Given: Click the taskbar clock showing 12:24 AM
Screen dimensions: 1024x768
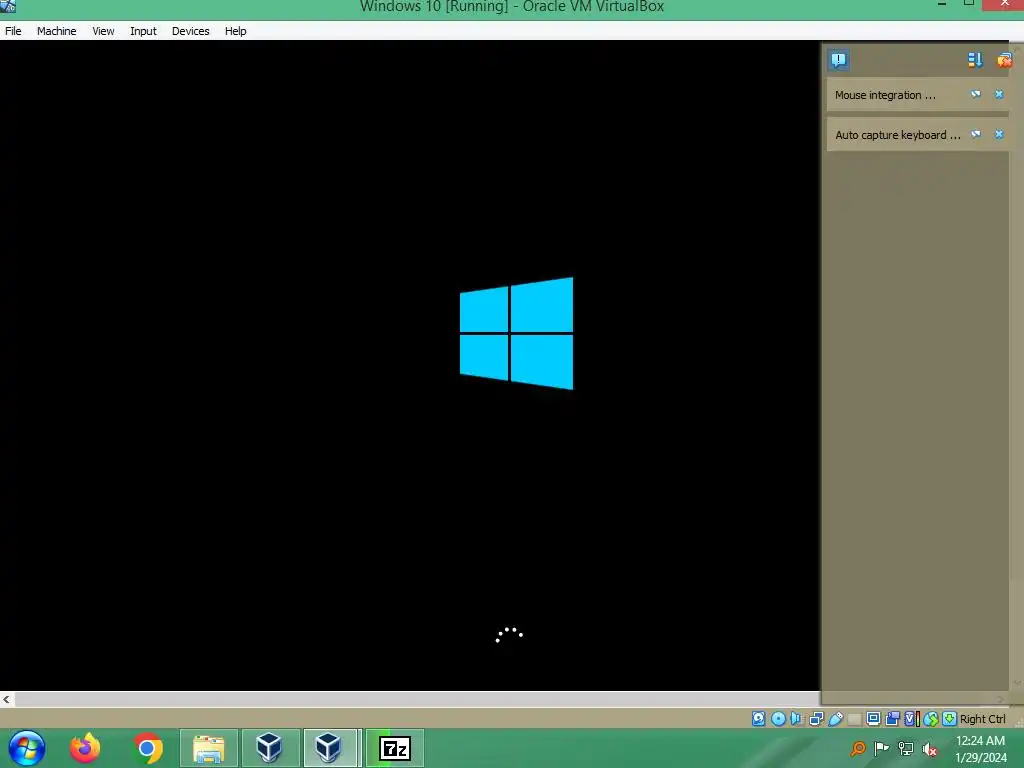Looking at the screenshot, I should (x=980, y=741).
